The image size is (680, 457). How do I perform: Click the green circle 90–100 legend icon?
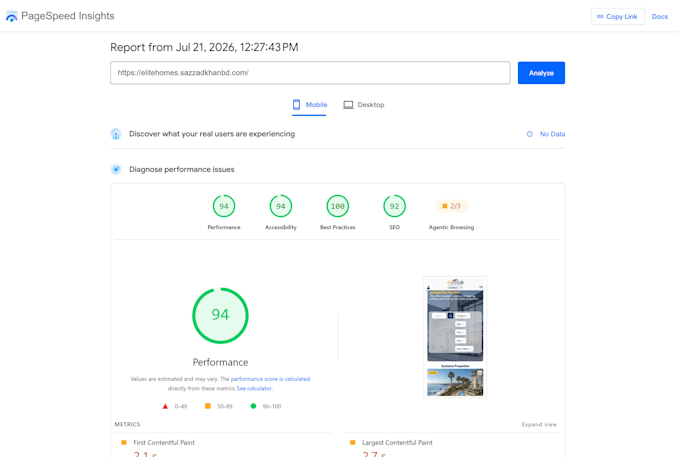pyautogui.click(x=253, y=406)
